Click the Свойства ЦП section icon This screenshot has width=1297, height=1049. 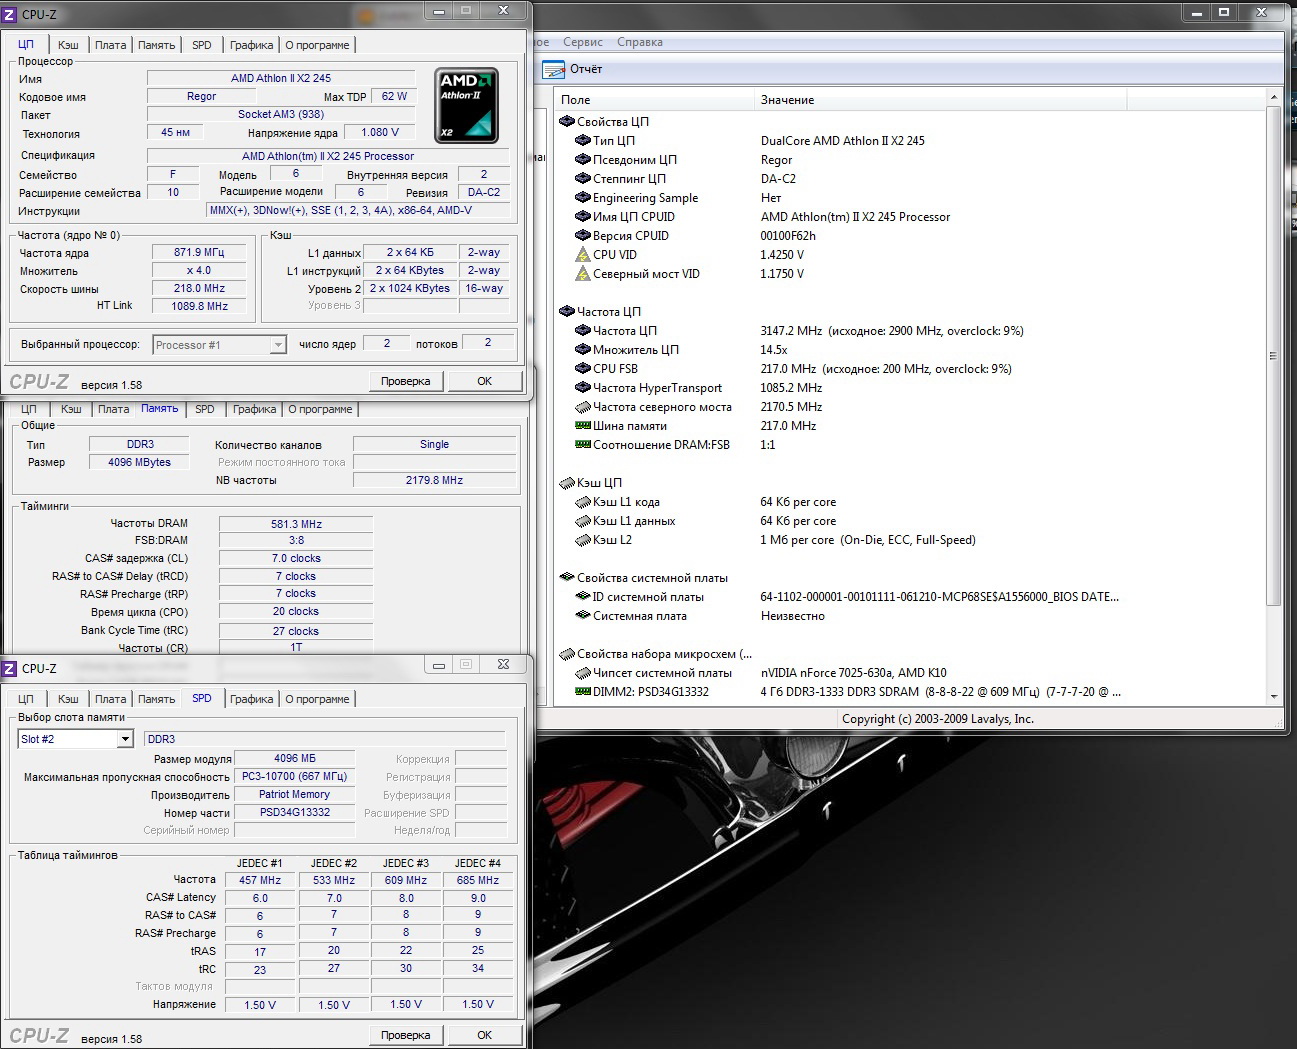[x=566, y=122]
